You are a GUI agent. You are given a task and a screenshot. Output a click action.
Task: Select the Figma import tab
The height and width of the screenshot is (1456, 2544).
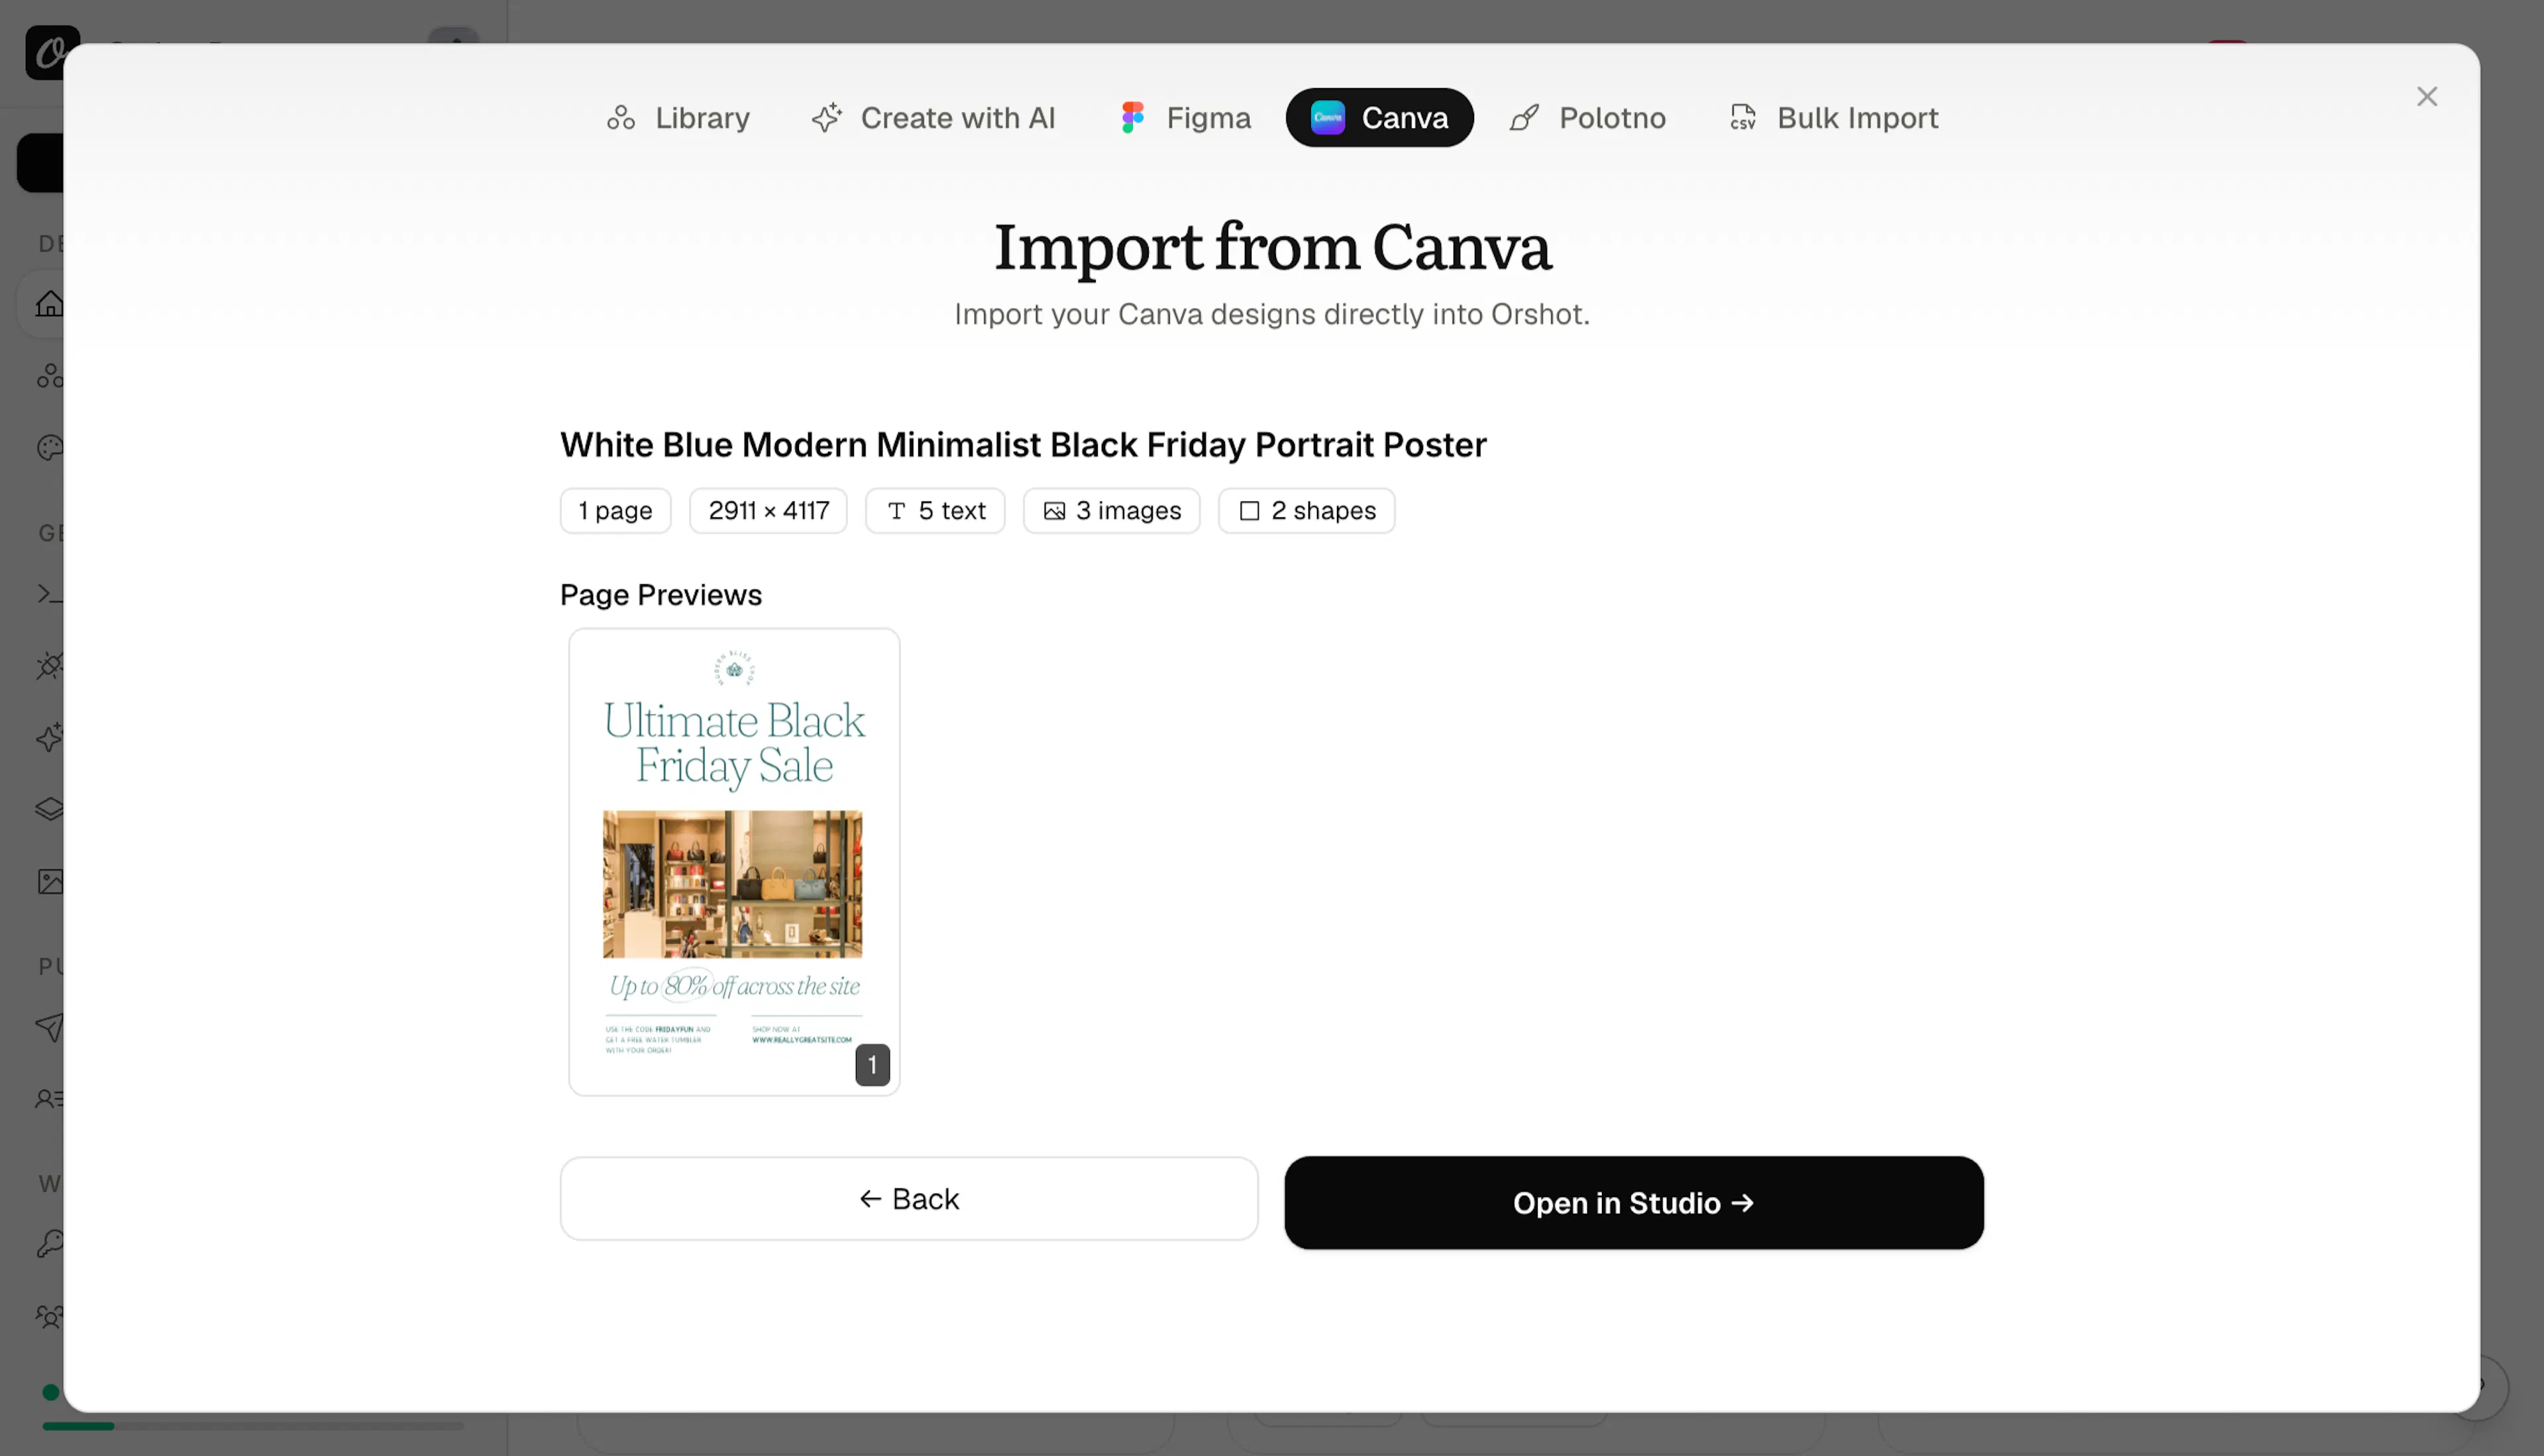tap(1185, 118)
